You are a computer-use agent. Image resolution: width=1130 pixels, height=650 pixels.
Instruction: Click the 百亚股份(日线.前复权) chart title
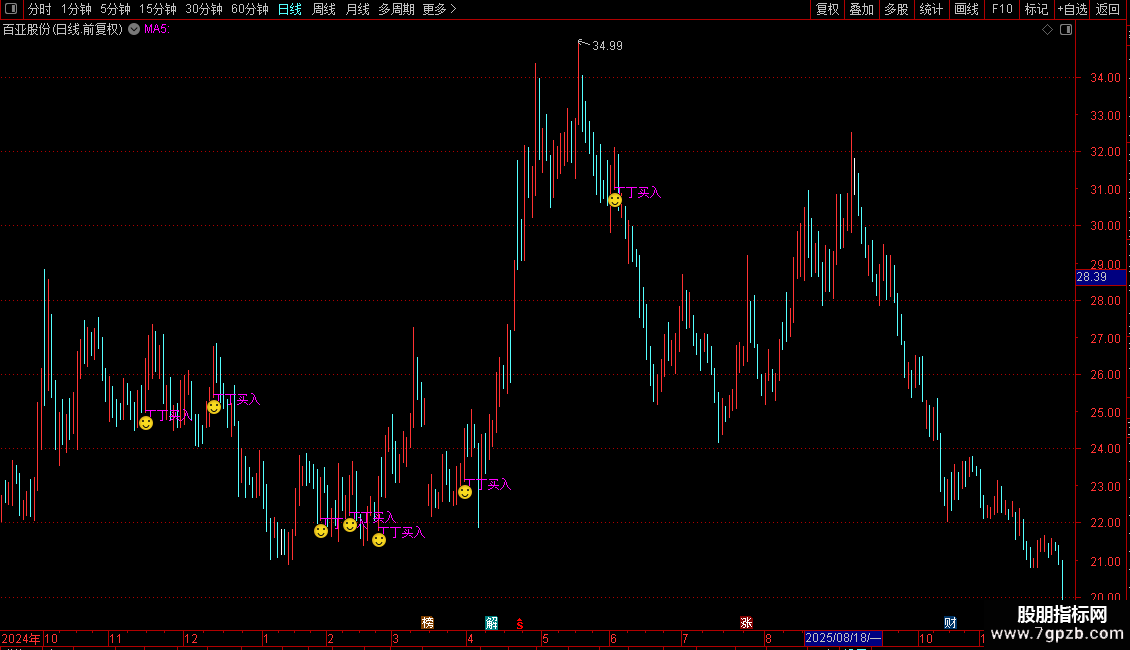click(63, 29)
